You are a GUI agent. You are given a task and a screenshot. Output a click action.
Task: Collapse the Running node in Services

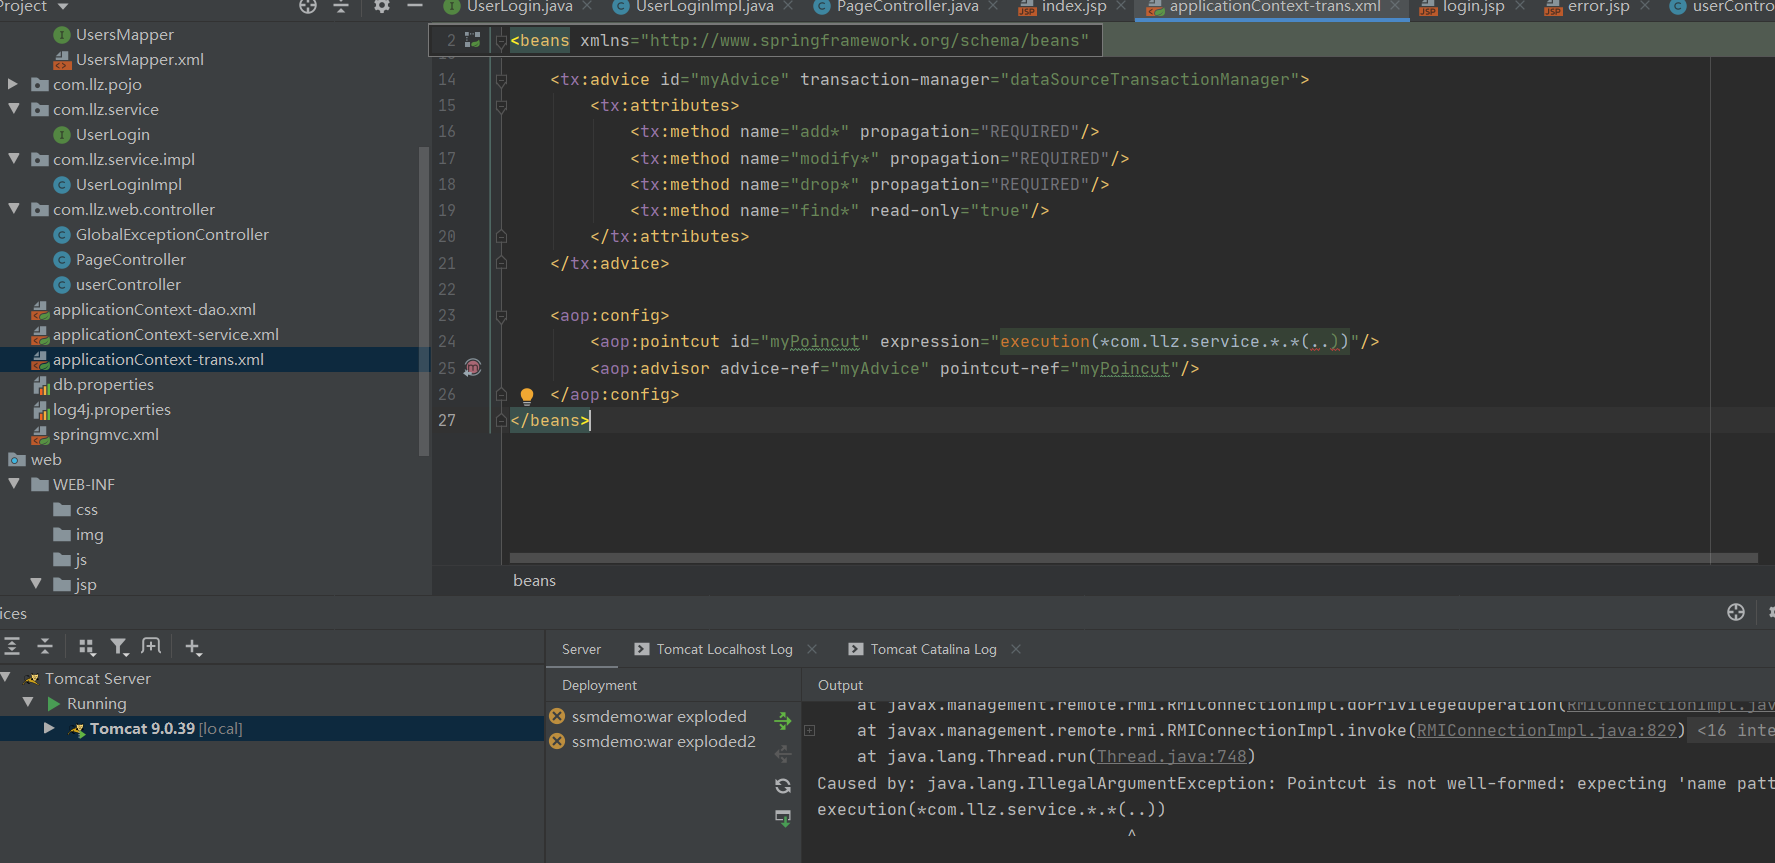click(28, 703)
